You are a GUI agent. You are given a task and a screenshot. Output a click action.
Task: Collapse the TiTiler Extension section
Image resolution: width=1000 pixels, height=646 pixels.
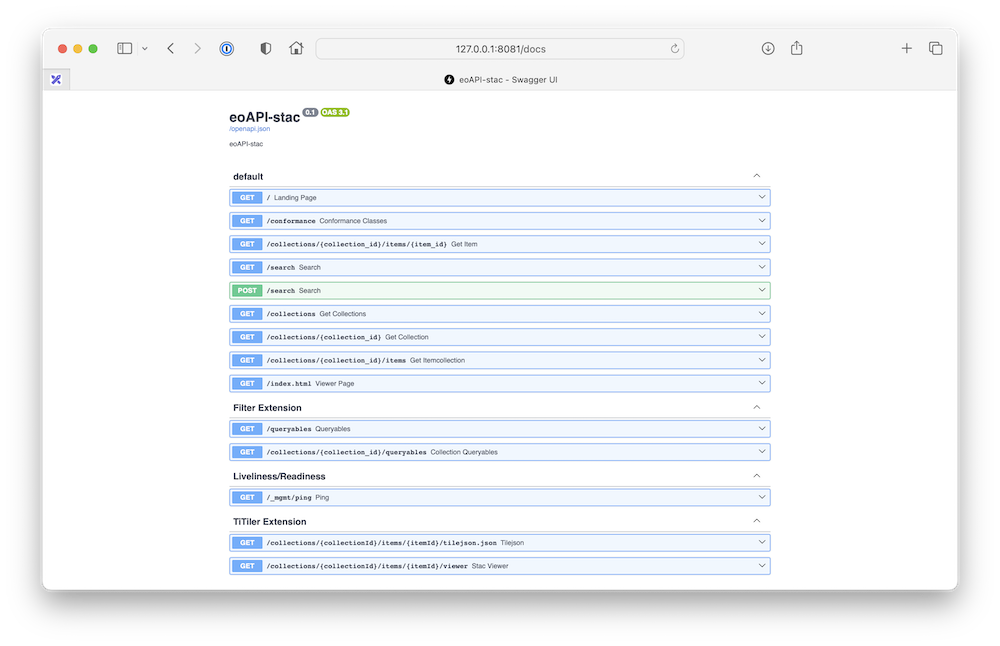[x=757, y=521]
